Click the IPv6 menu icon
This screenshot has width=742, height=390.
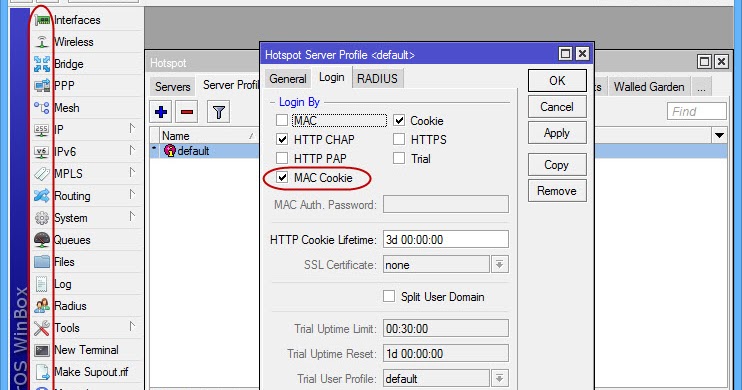click(x=42, y=152)
